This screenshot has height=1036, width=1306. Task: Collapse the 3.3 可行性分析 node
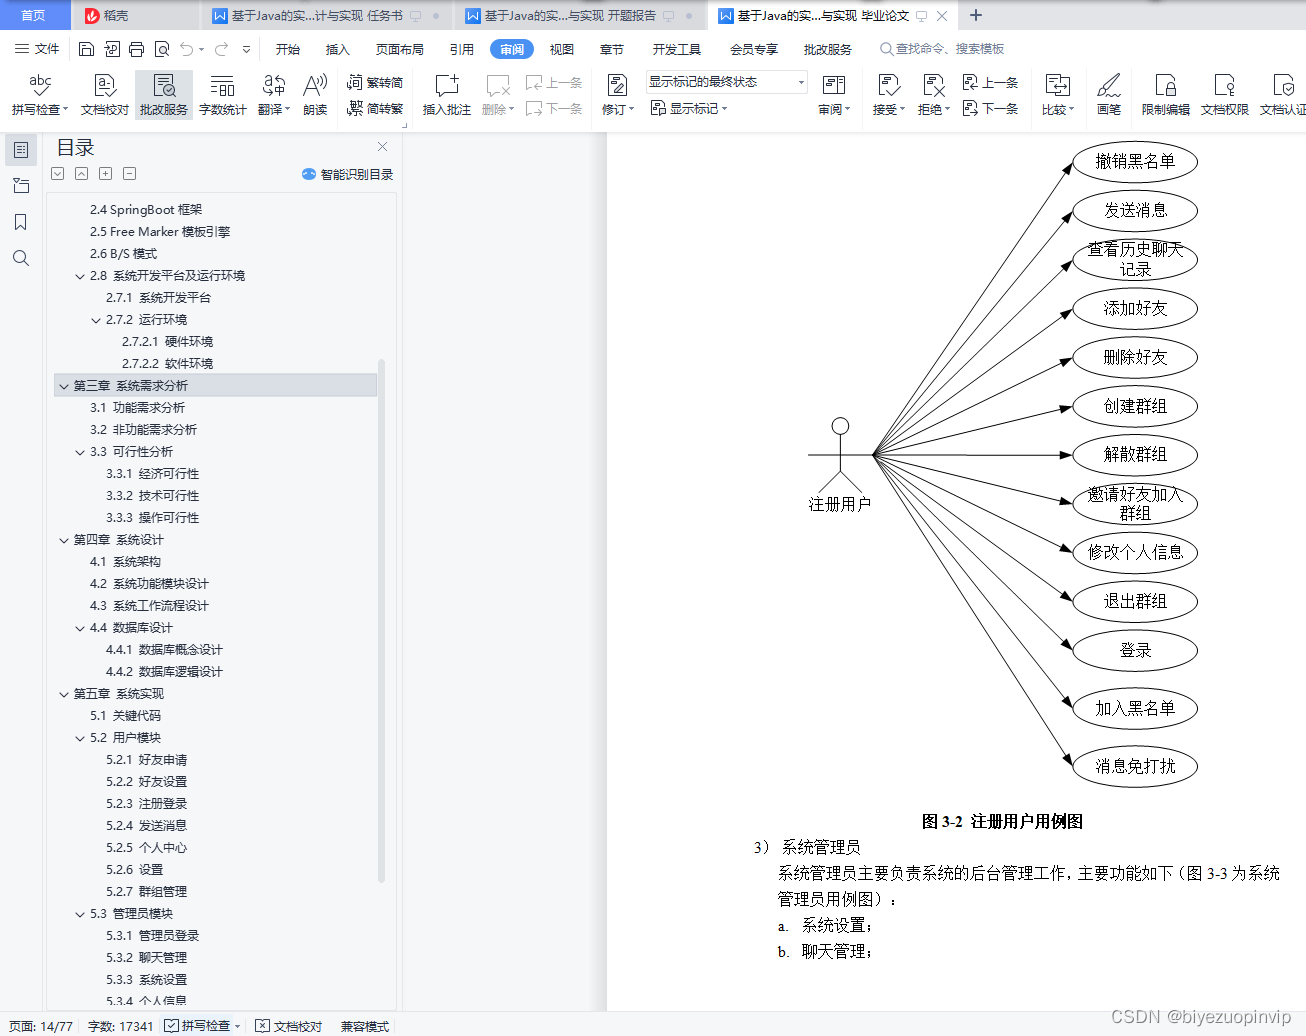(x=80, y=452)
